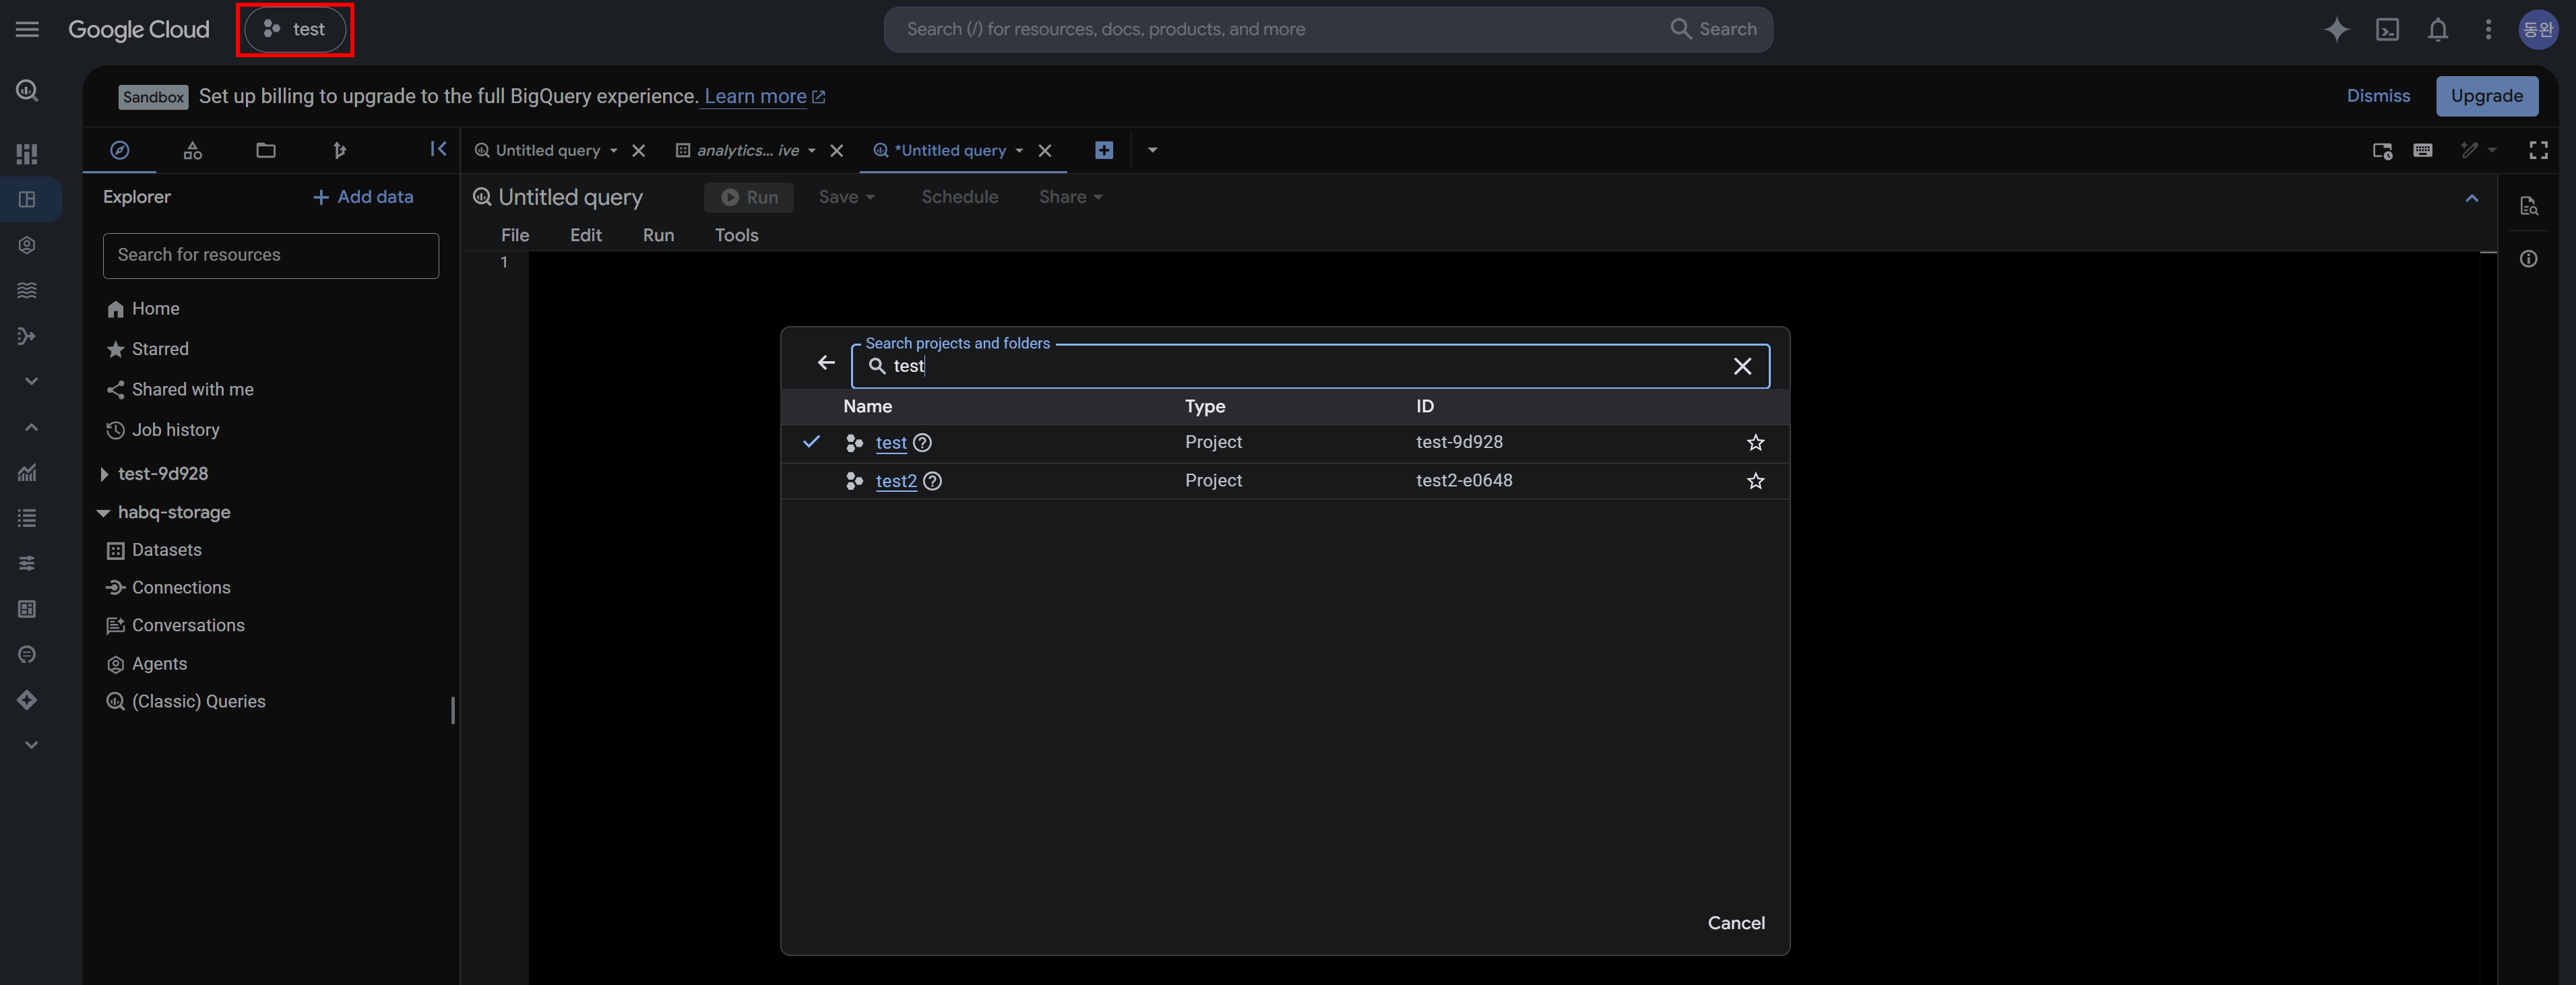
Task: Star the test2 project
Action: [1755, 481]
